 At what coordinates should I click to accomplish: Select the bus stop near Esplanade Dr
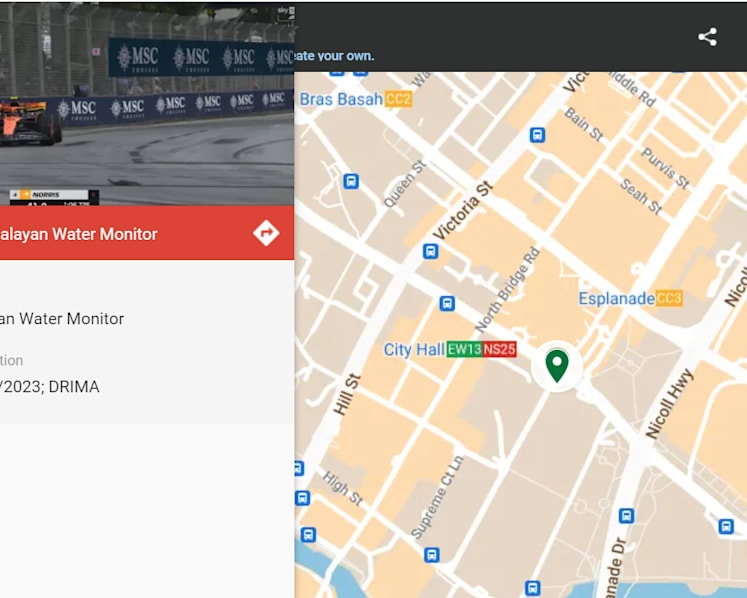[x=626, y=516]
